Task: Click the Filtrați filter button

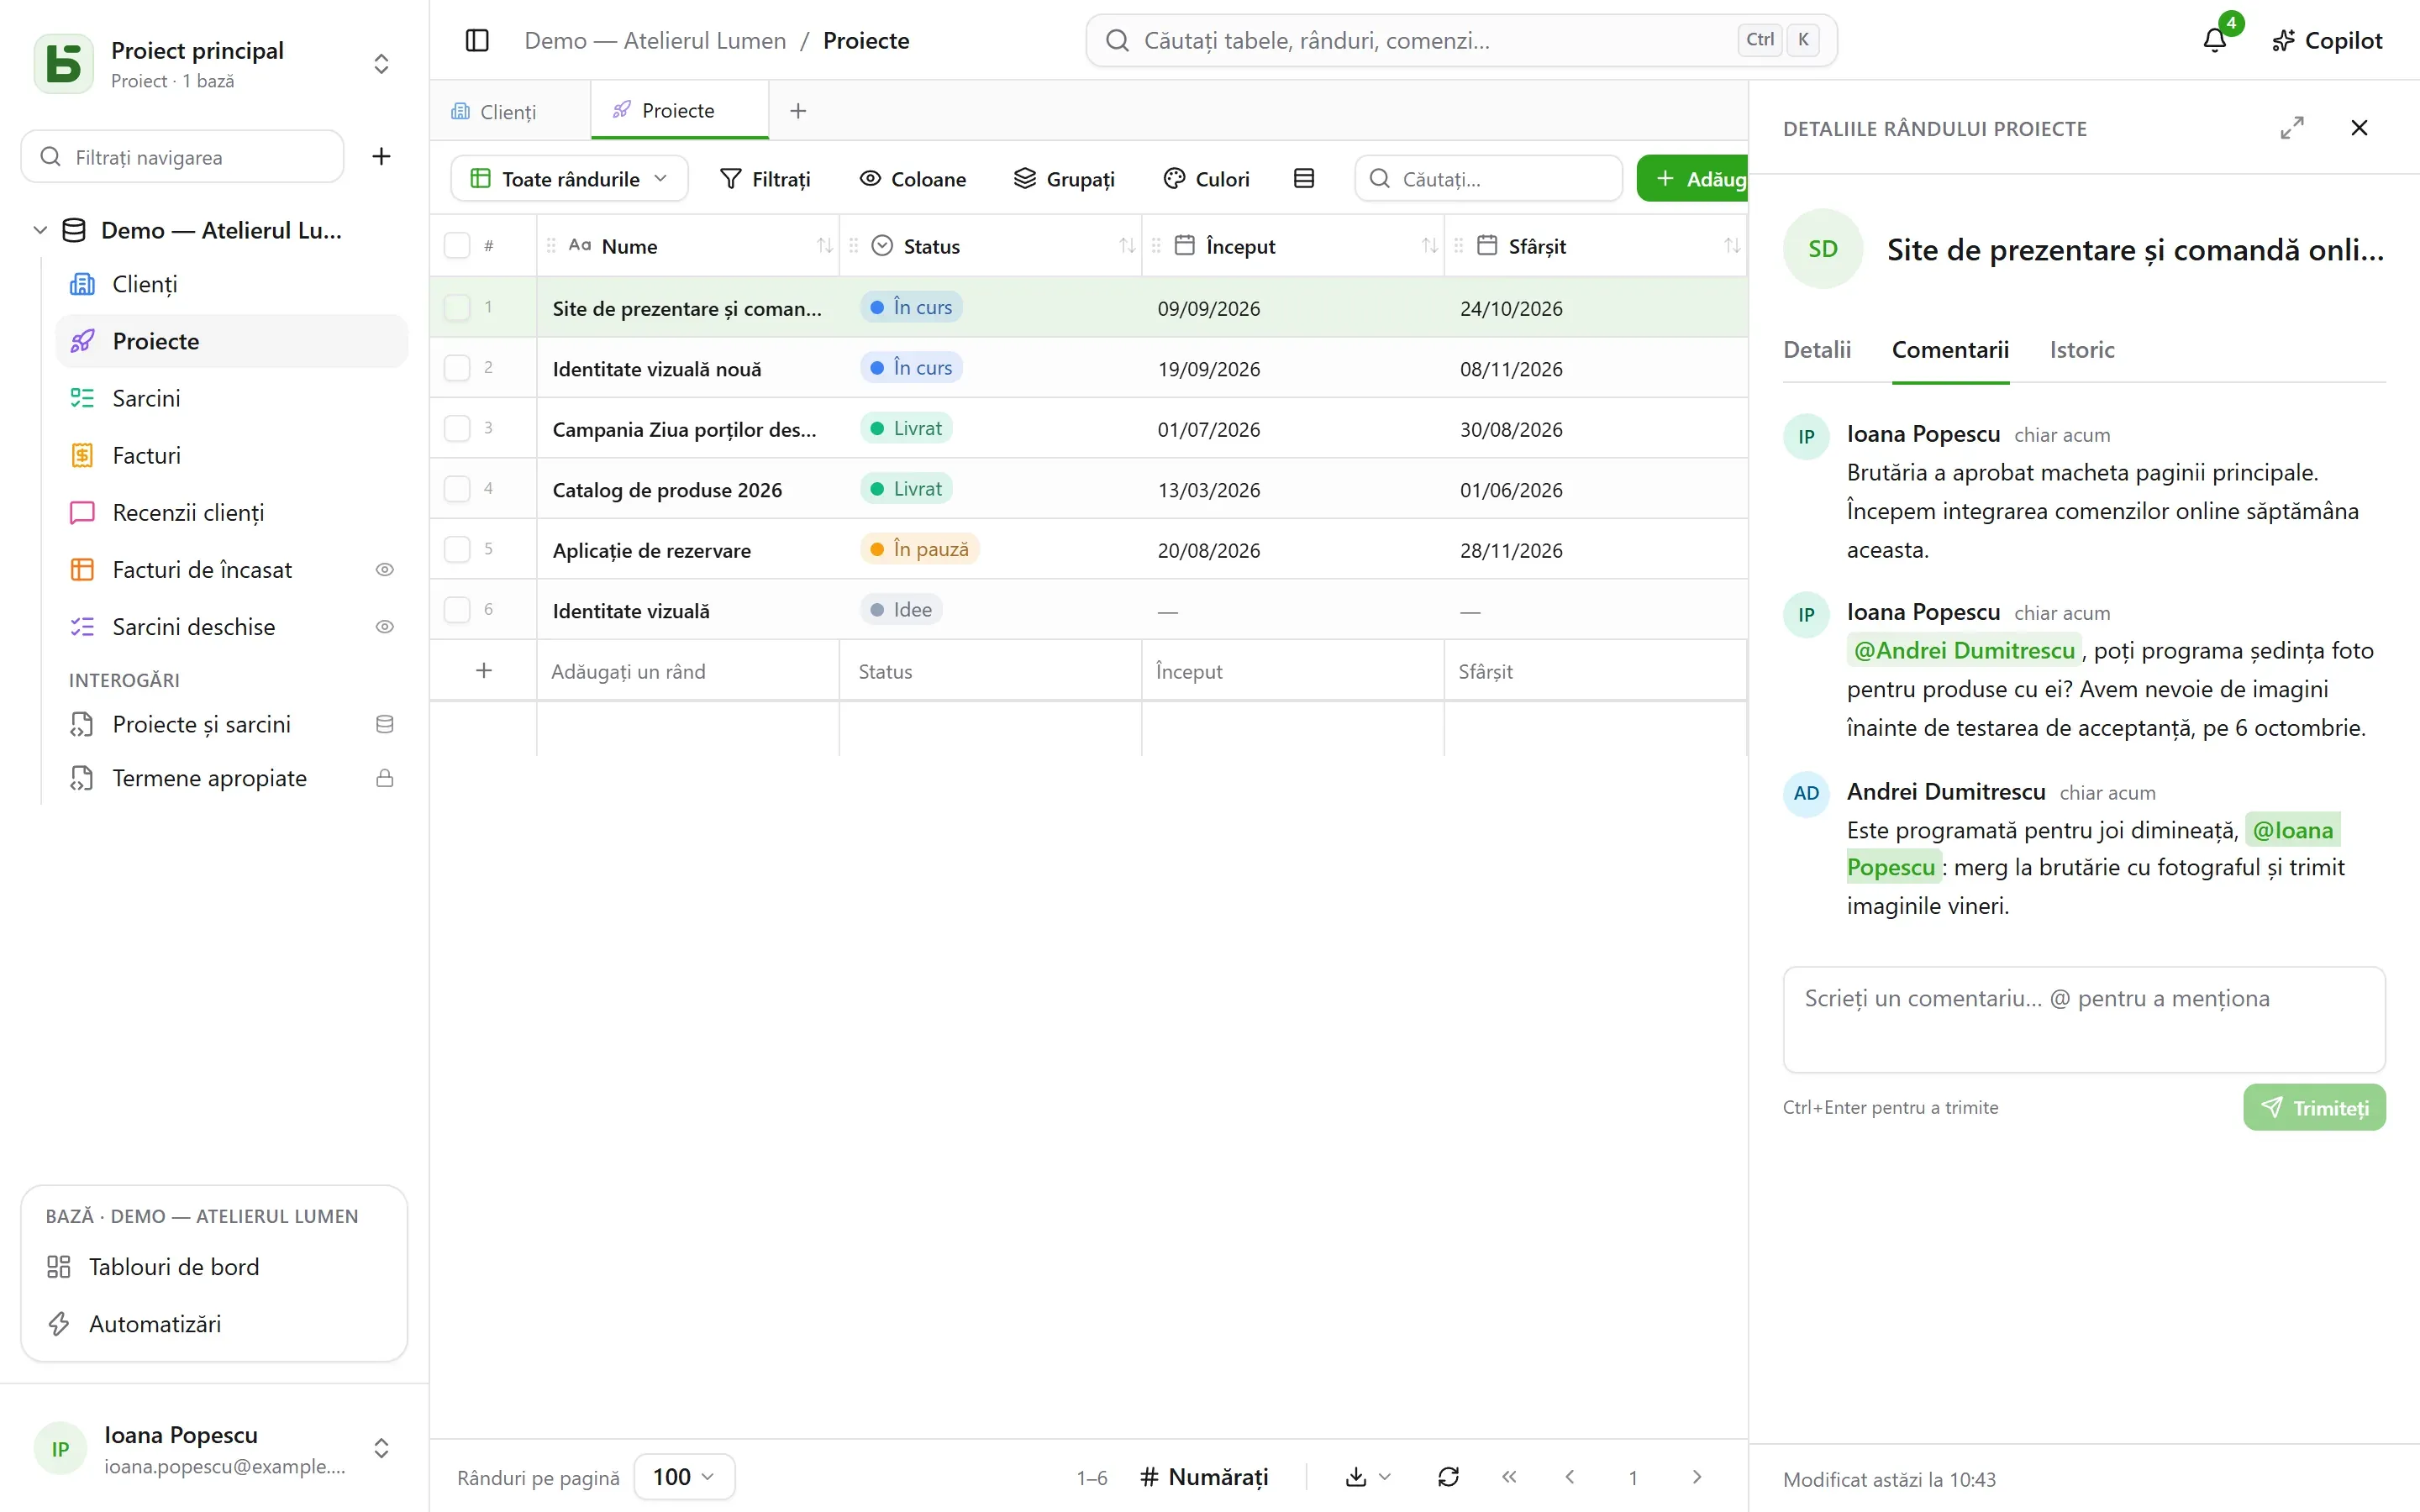Action: click(766, 179)
